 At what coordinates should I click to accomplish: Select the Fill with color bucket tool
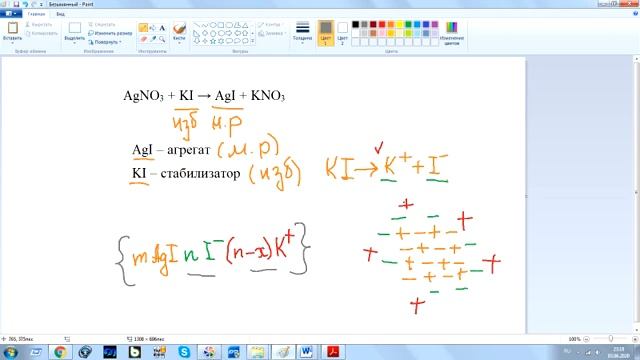(153, 28)
